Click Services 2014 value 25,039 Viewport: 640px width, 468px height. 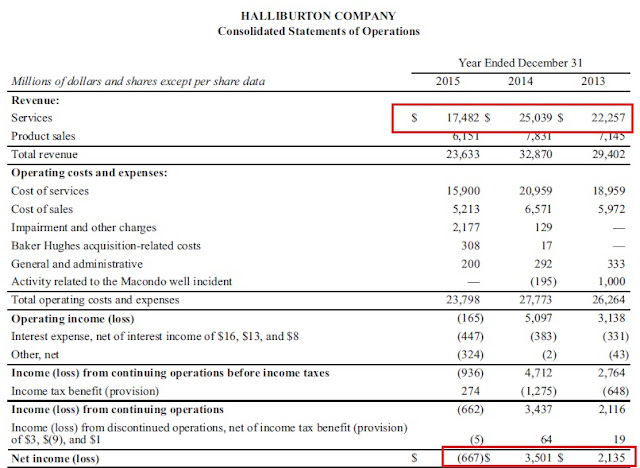coord(536,118)
